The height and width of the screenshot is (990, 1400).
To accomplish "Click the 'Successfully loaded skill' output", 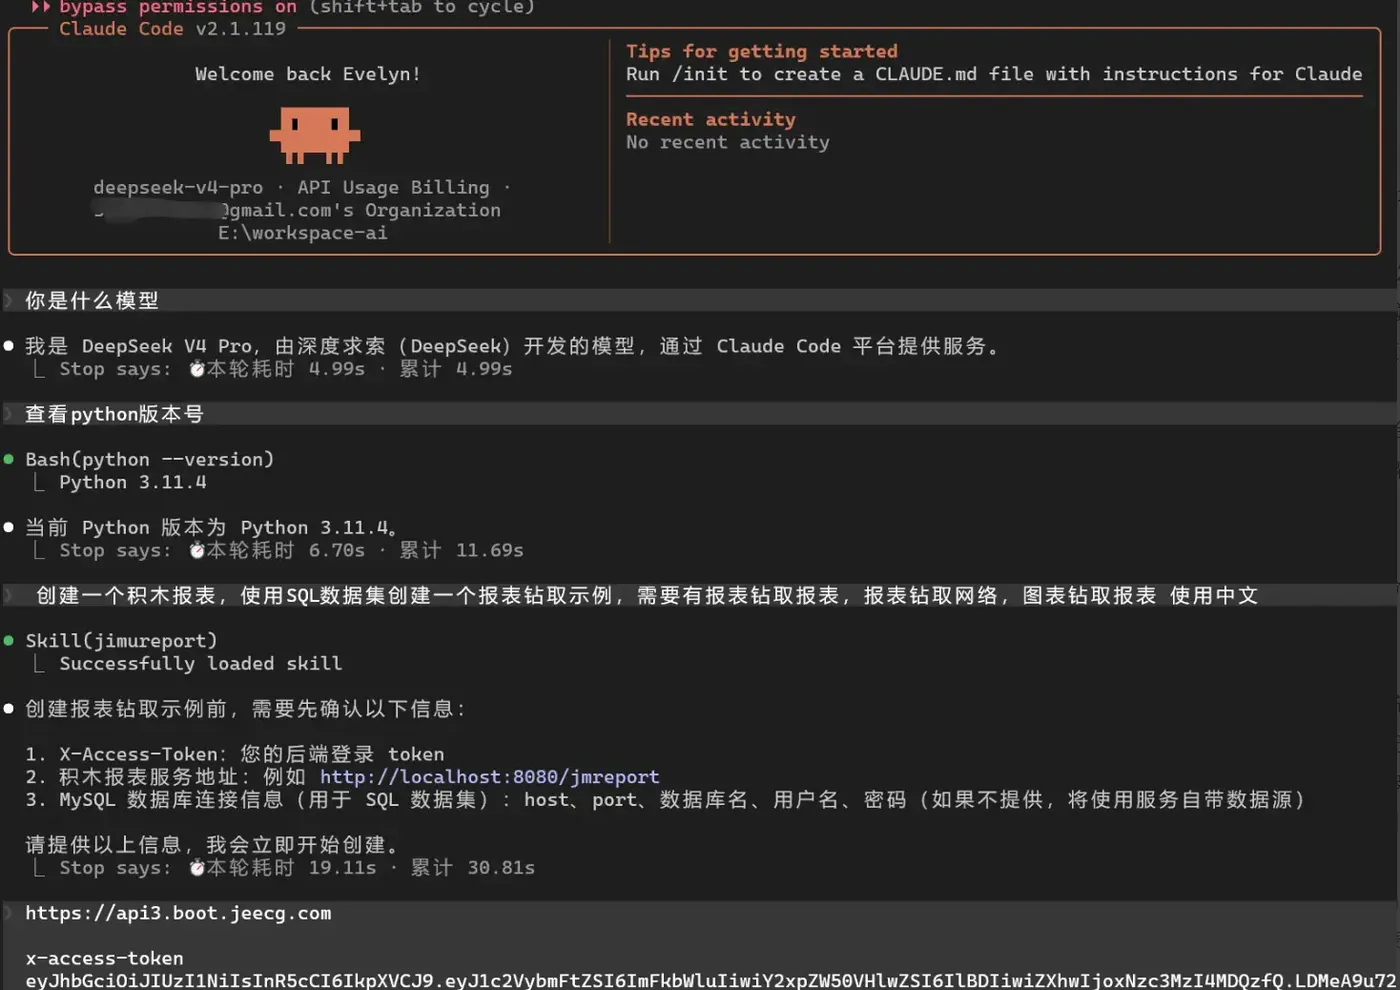I will [x=200, y=663].
